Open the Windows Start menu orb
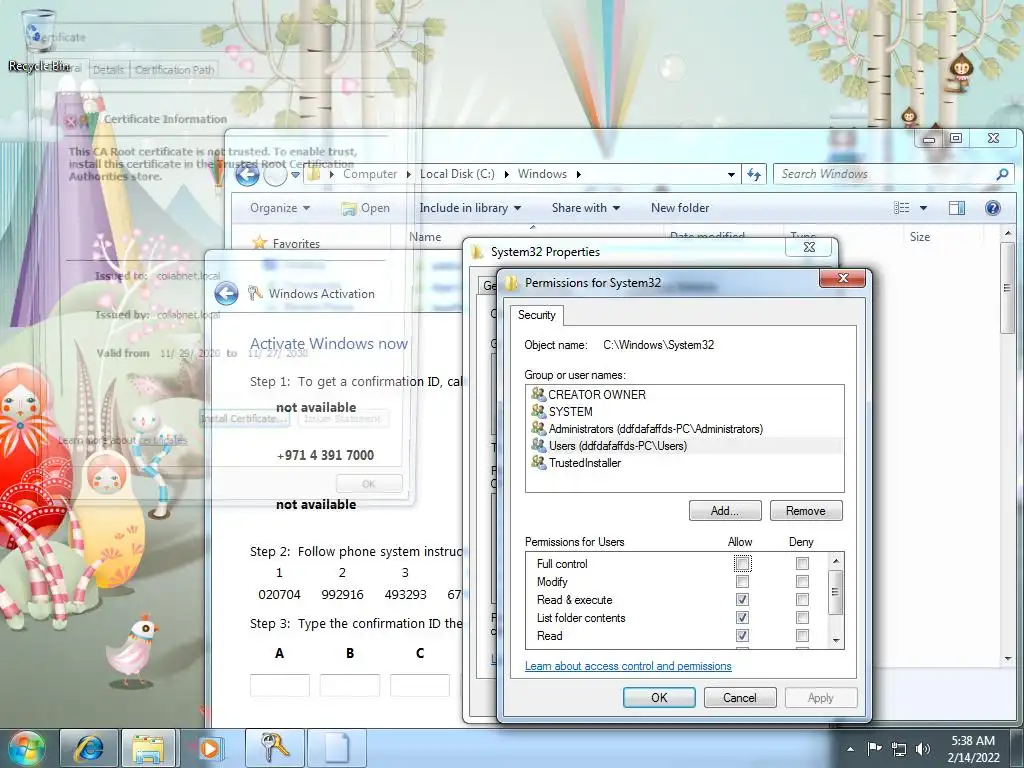This screenshot has width=1024, height=768. tap(26, 748)
